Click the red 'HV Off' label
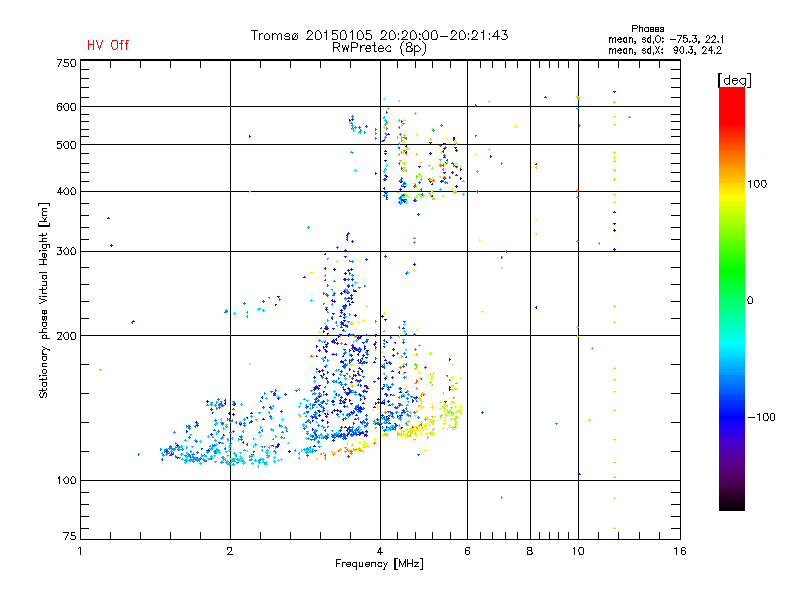The image size is (800, 600). (108, 45)
